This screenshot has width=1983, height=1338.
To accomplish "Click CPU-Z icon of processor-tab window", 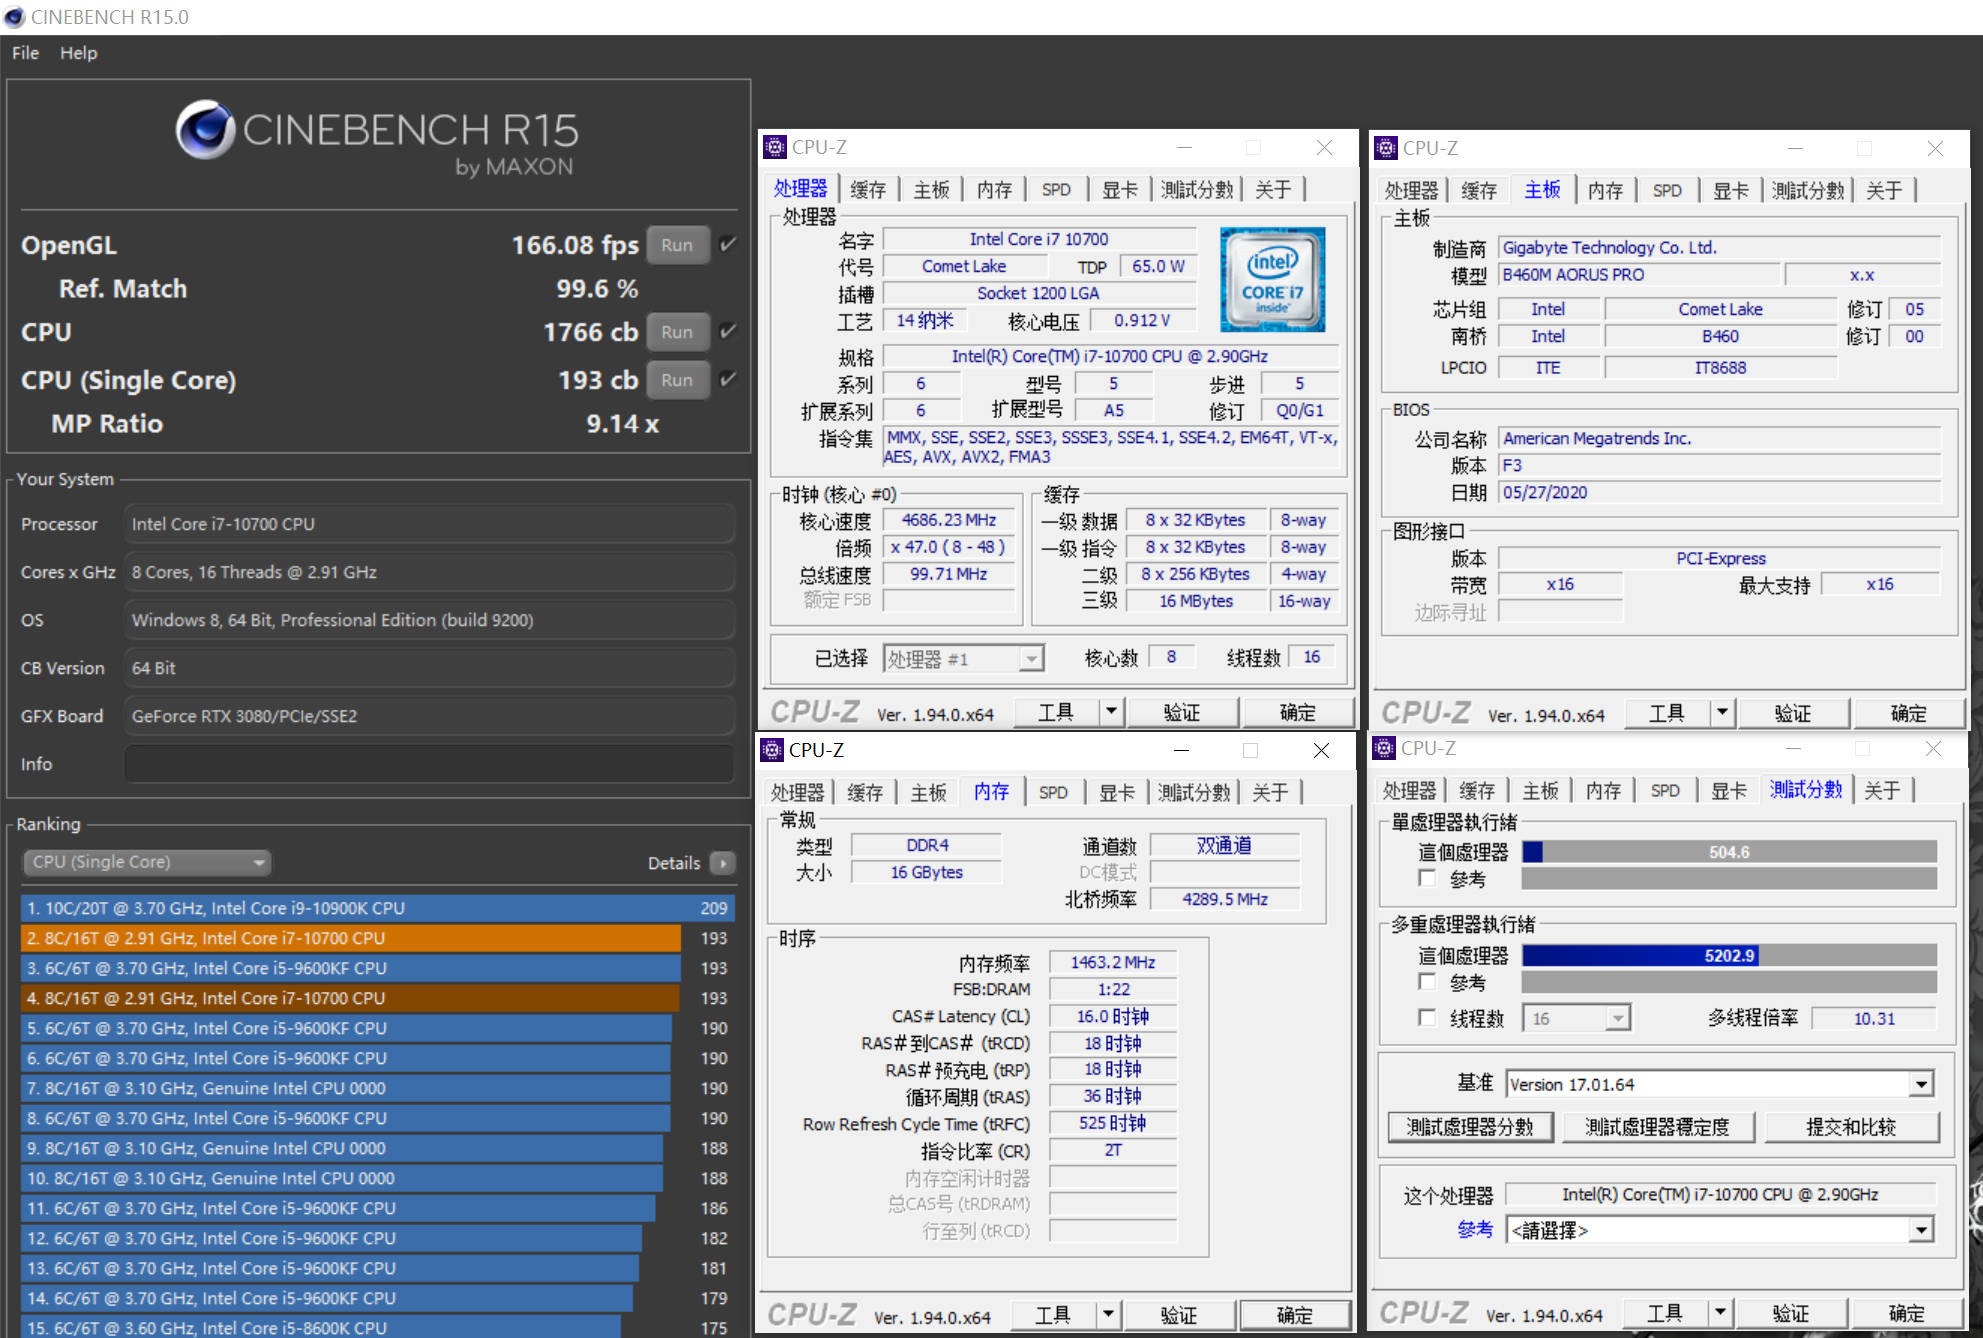I will (x=775, y=147).
